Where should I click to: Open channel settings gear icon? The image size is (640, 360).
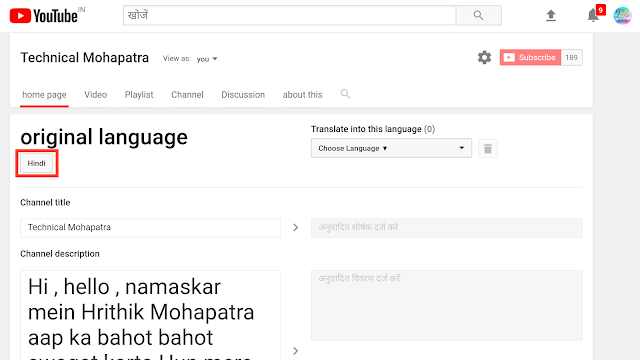pos(484,58)
